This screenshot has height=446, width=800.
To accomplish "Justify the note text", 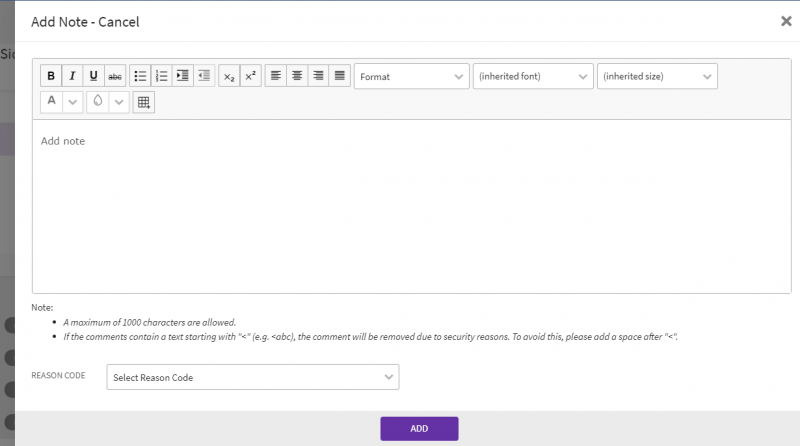I will (340, 76).
